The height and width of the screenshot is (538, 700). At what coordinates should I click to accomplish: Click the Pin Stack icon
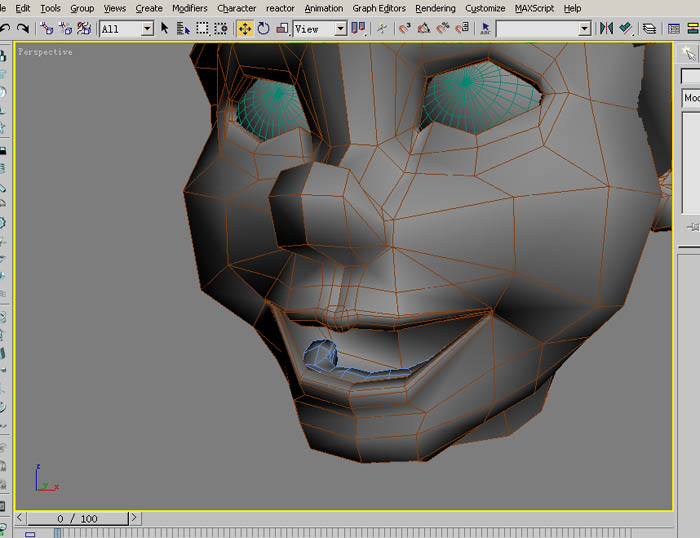[x=693, y=227]
